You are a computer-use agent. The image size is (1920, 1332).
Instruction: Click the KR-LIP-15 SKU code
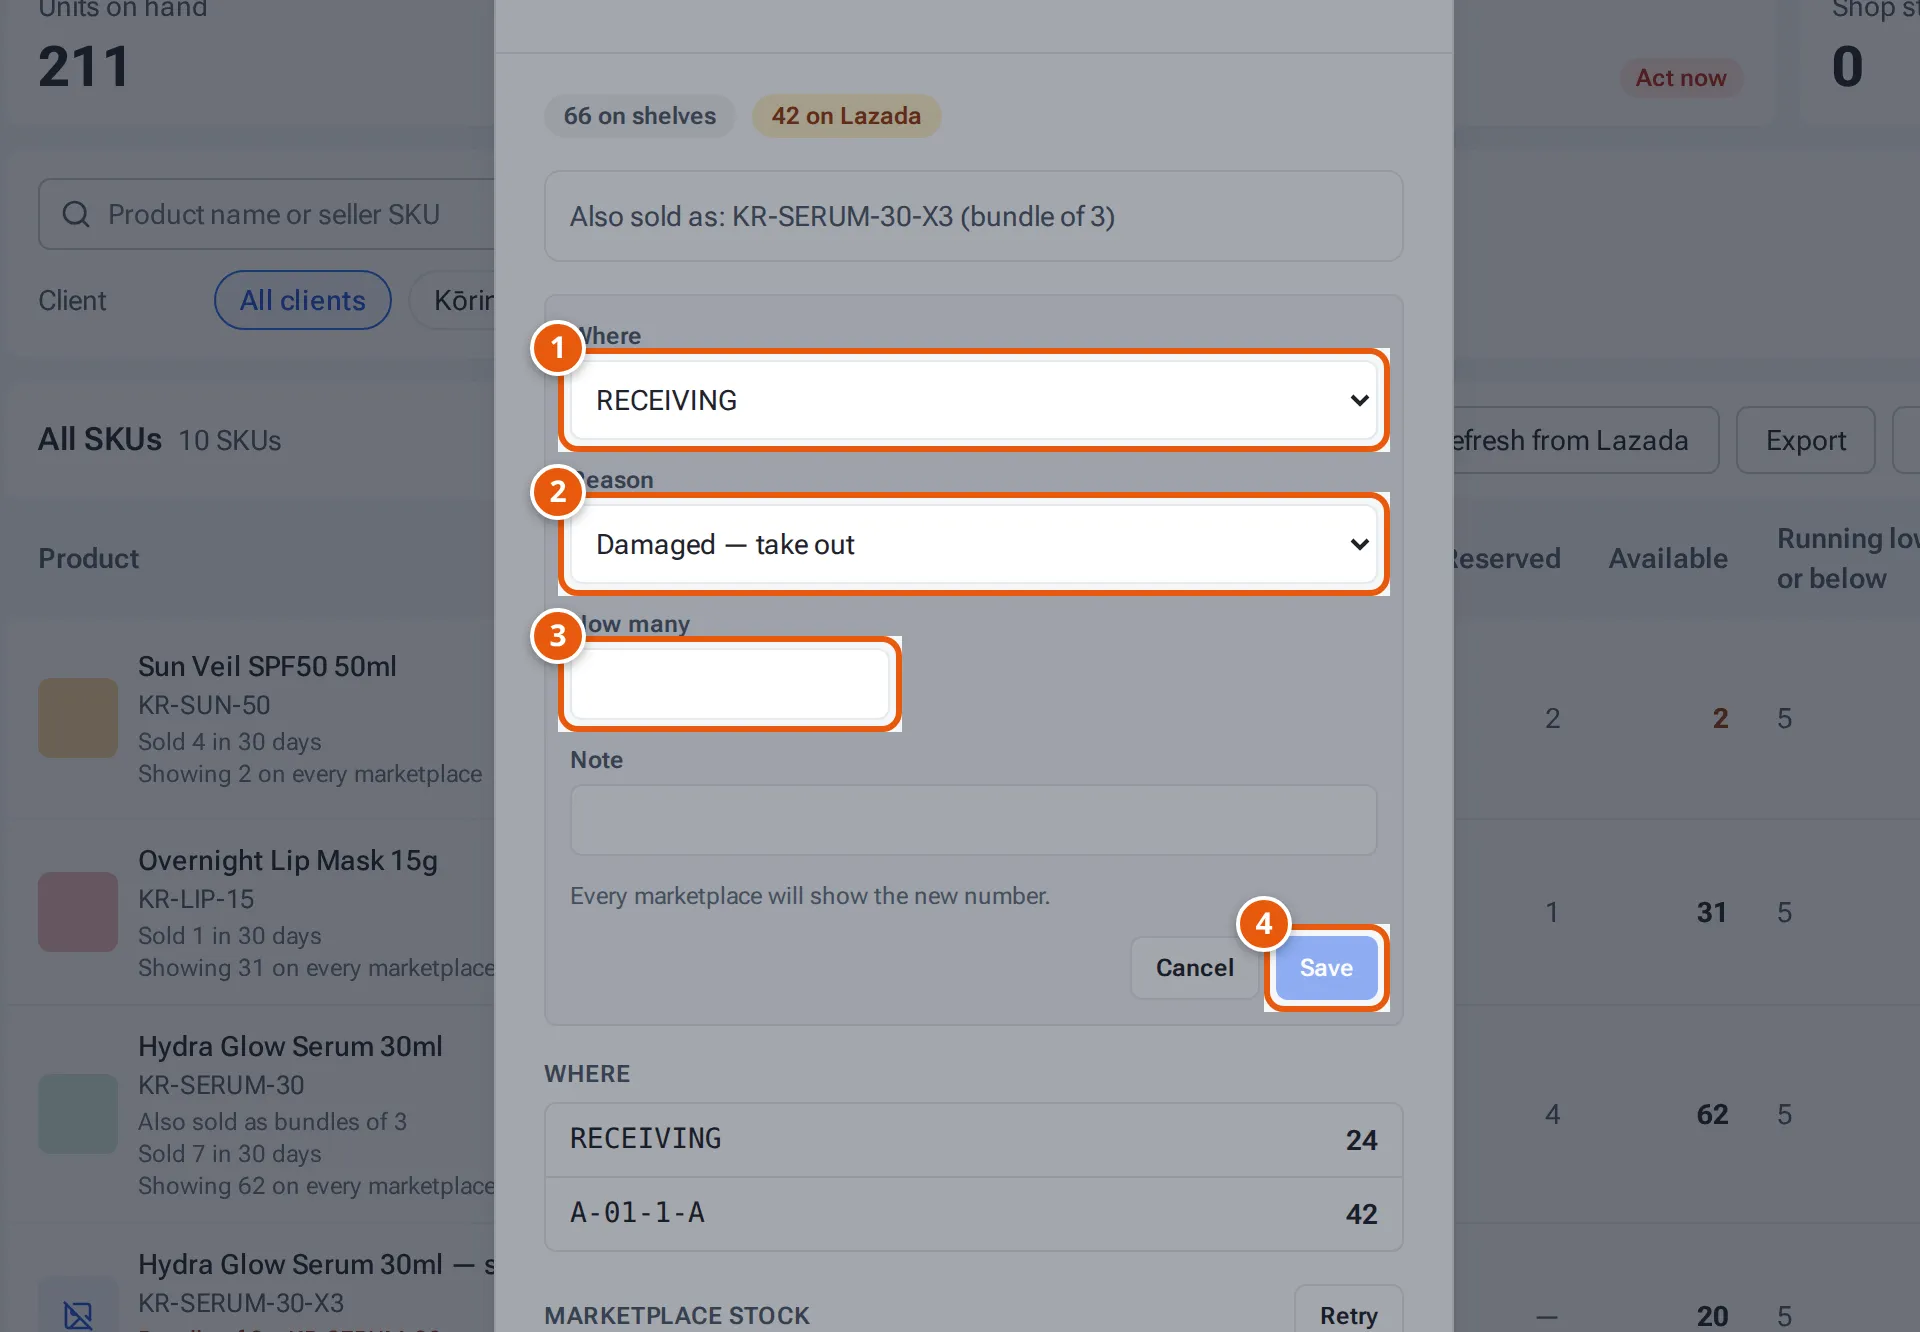(196, 899)
